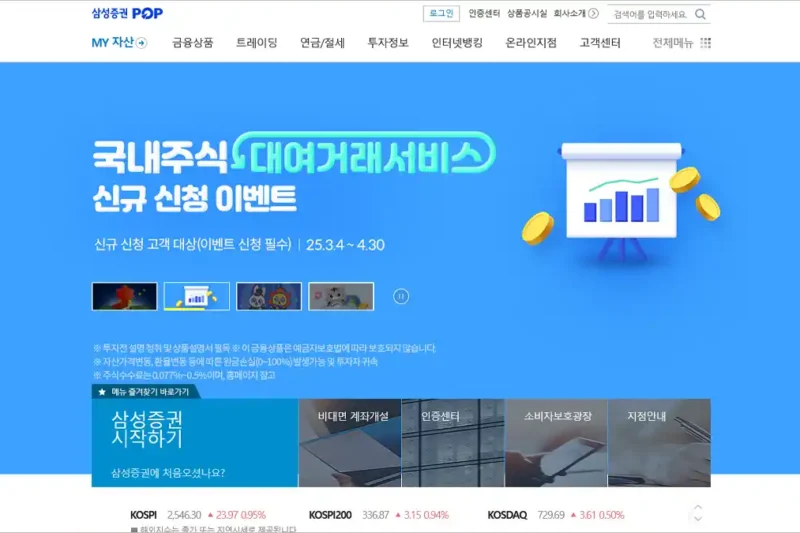Click the presentation chart illustration in banner
This screenshot has width=800, height=533.
[x=621, y=201]
